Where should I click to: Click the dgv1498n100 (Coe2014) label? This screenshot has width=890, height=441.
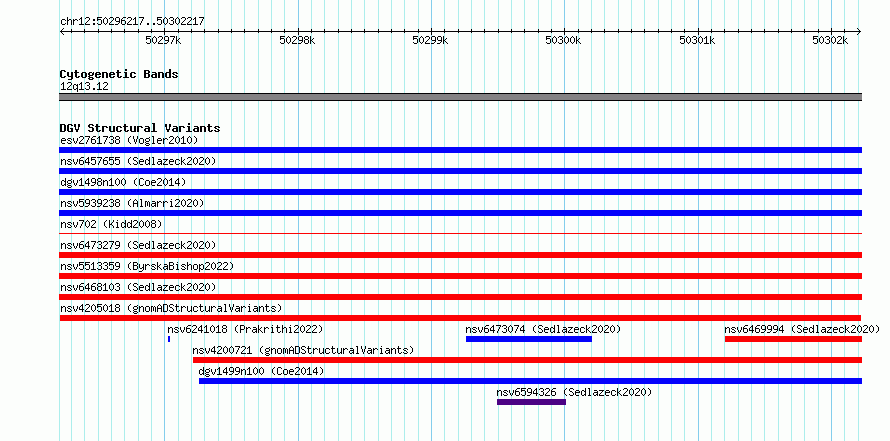123,182
